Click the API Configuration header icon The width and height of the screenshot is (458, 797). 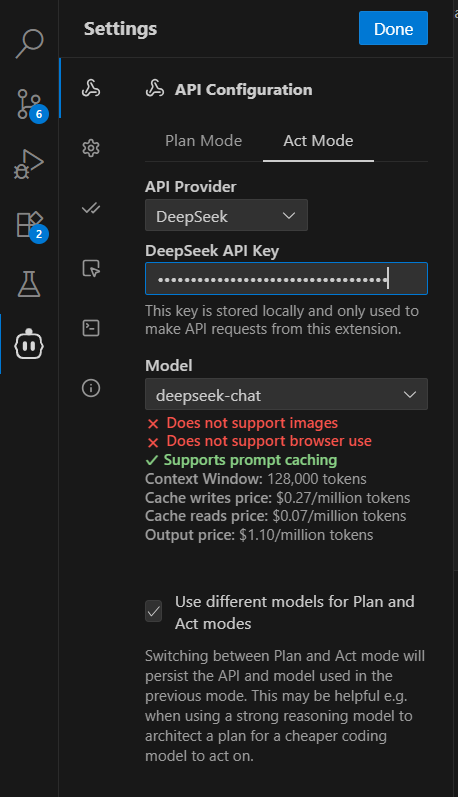coord(155,88)
